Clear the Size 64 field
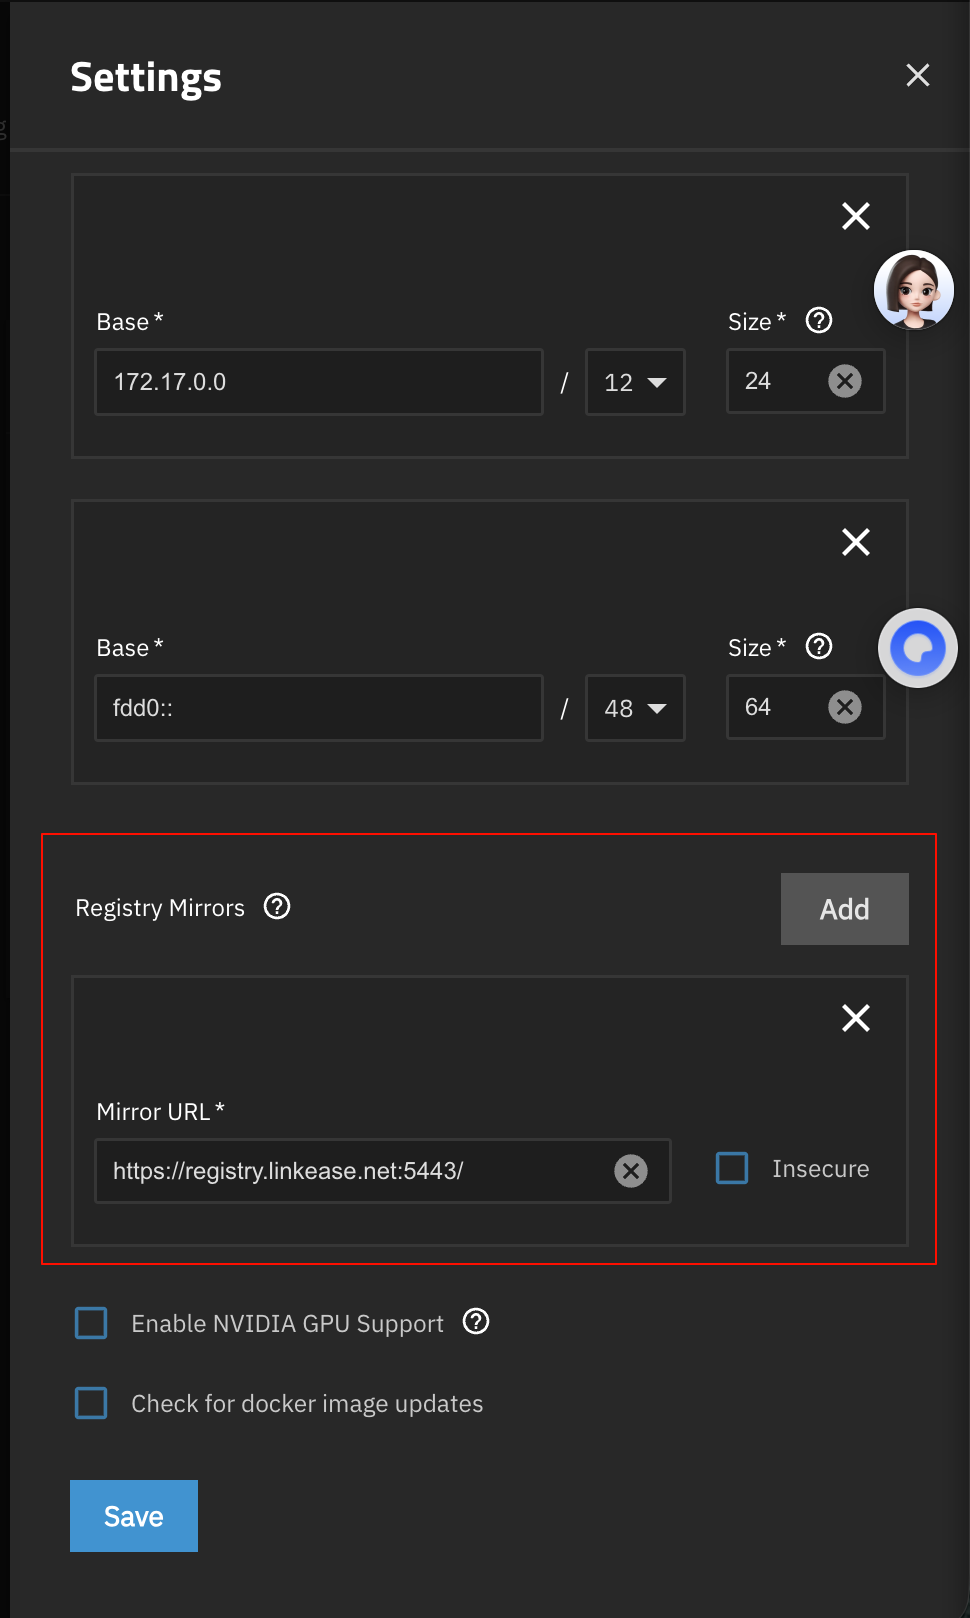 pyautogui.click(x=845, y=707)
